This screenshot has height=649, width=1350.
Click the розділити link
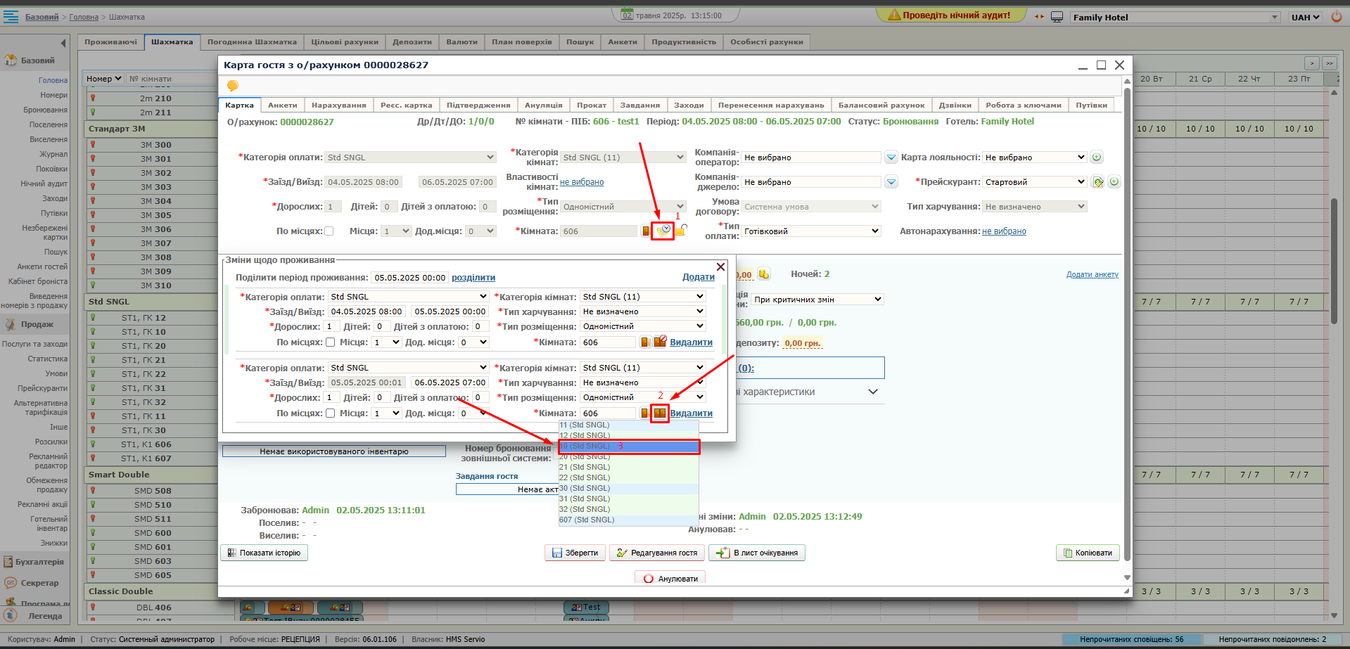pos(473,278)
